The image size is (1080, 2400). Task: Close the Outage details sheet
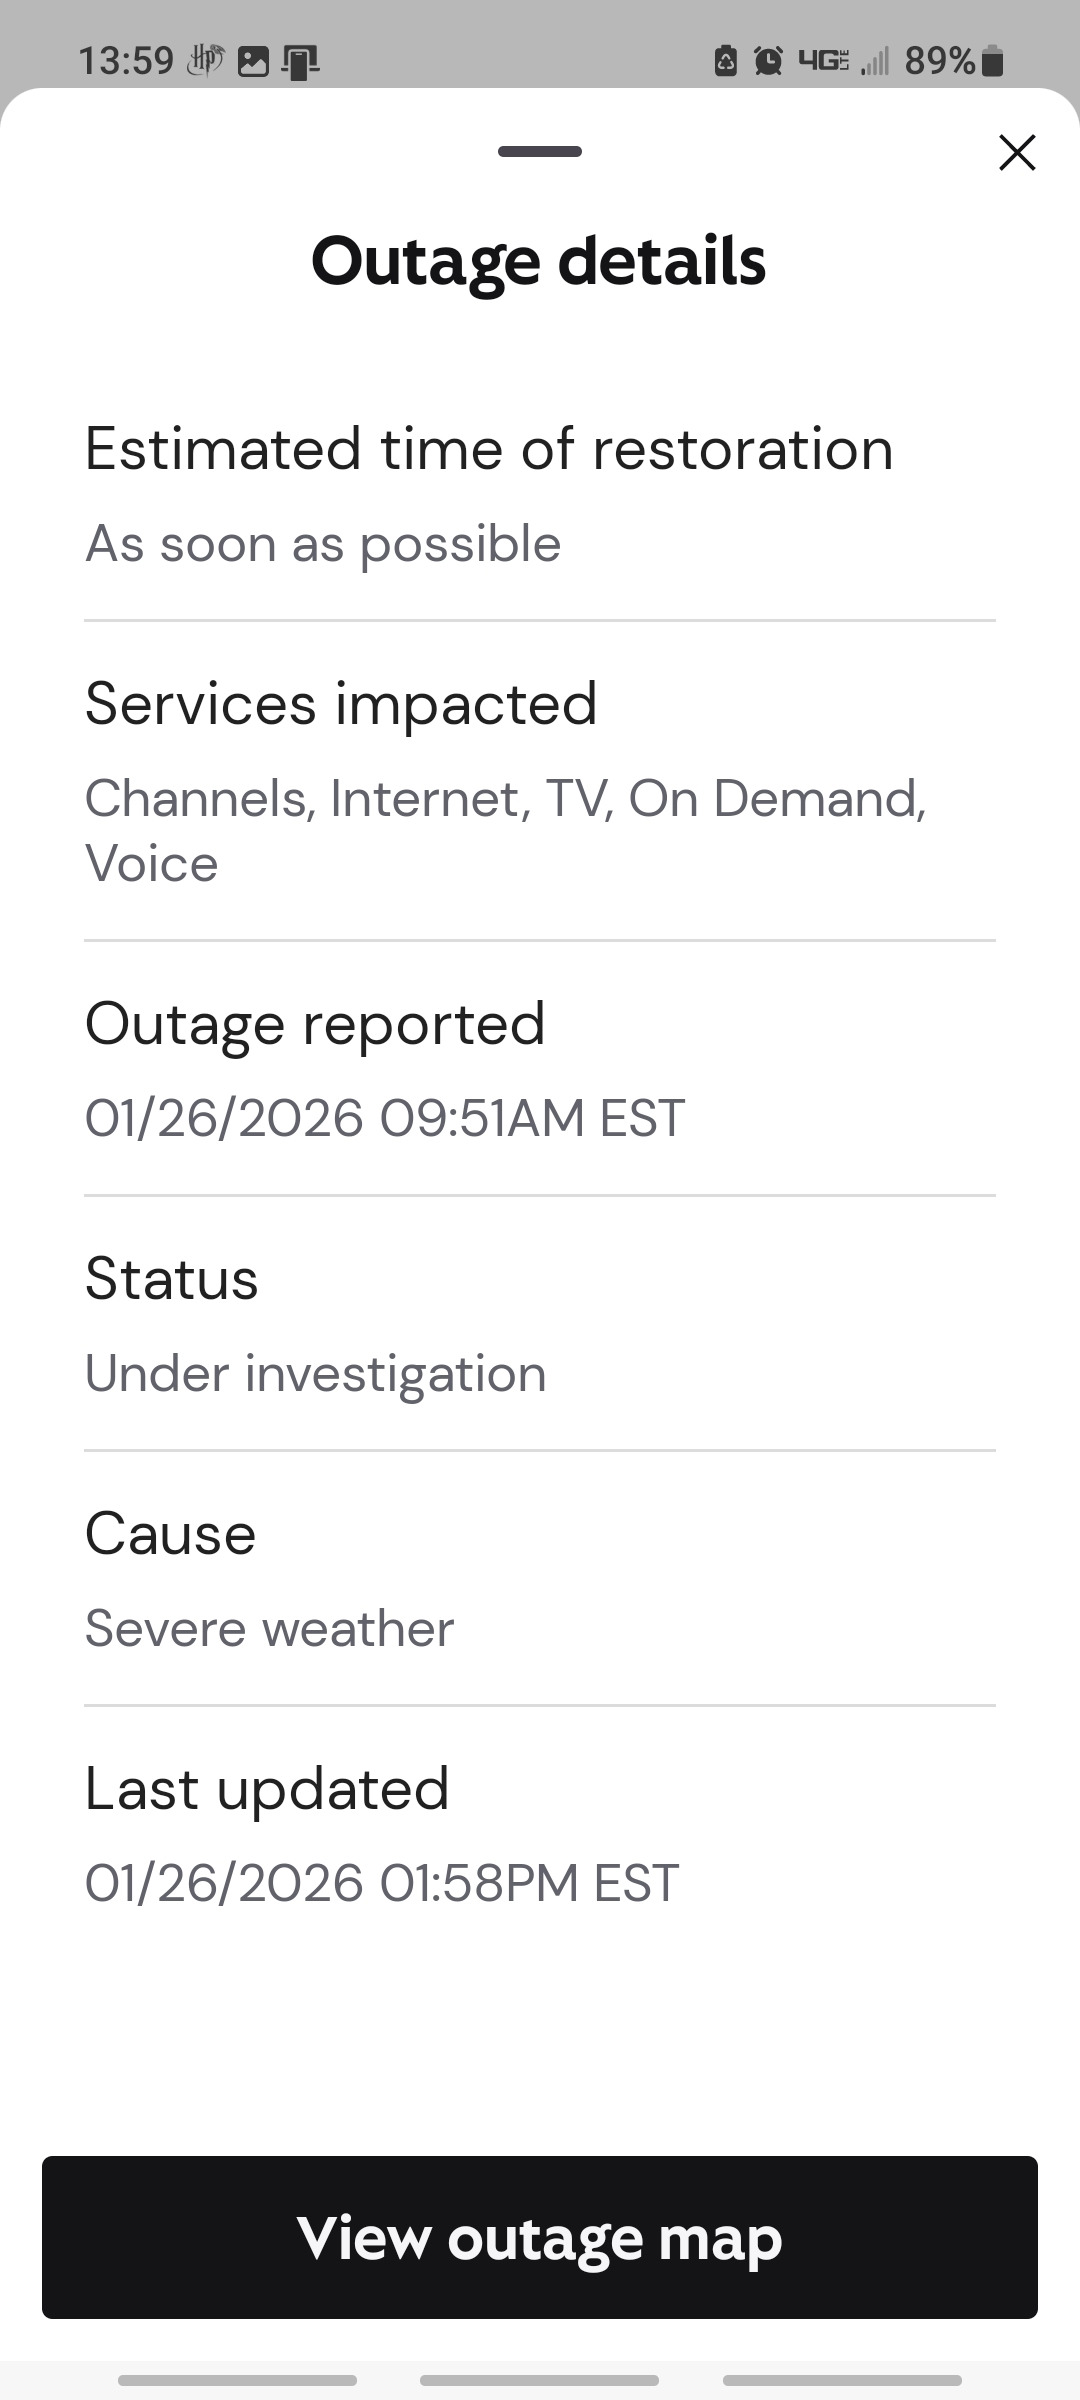coord(1016,152)
